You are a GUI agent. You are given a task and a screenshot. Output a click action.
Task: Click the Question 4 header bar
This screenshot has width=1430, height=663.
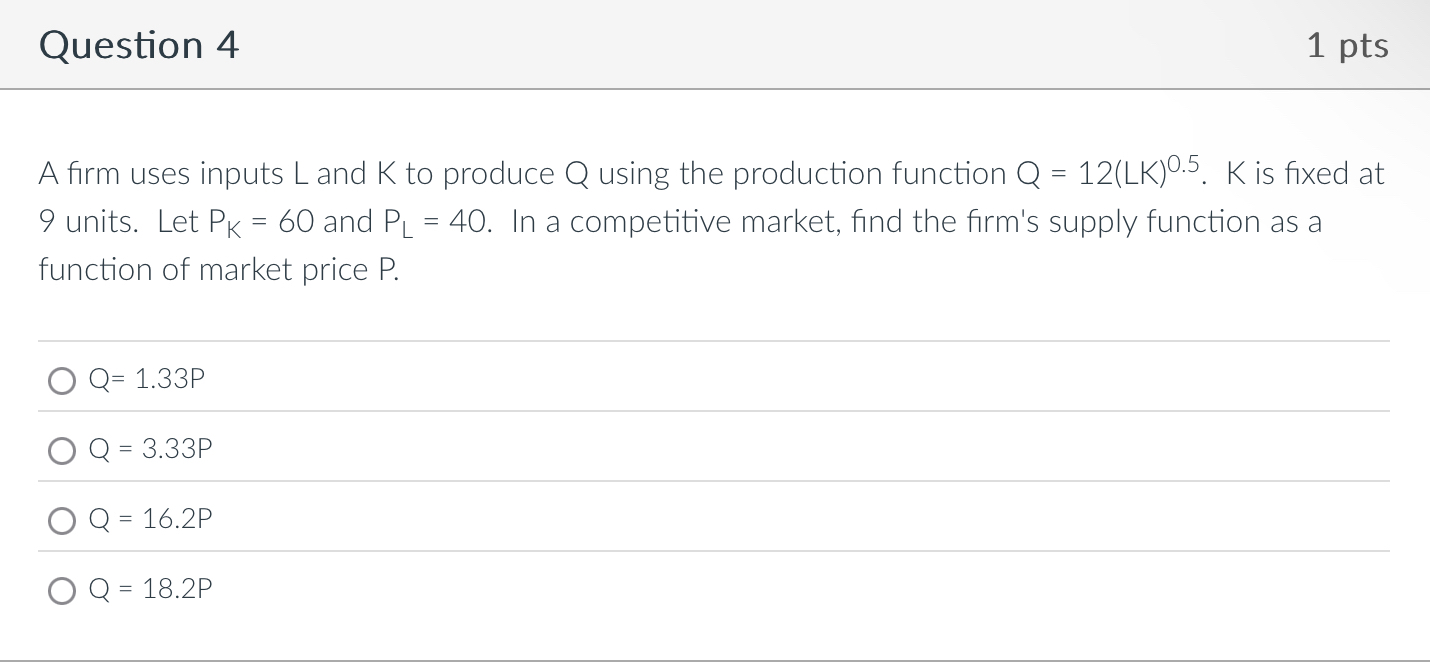[715, 44]
